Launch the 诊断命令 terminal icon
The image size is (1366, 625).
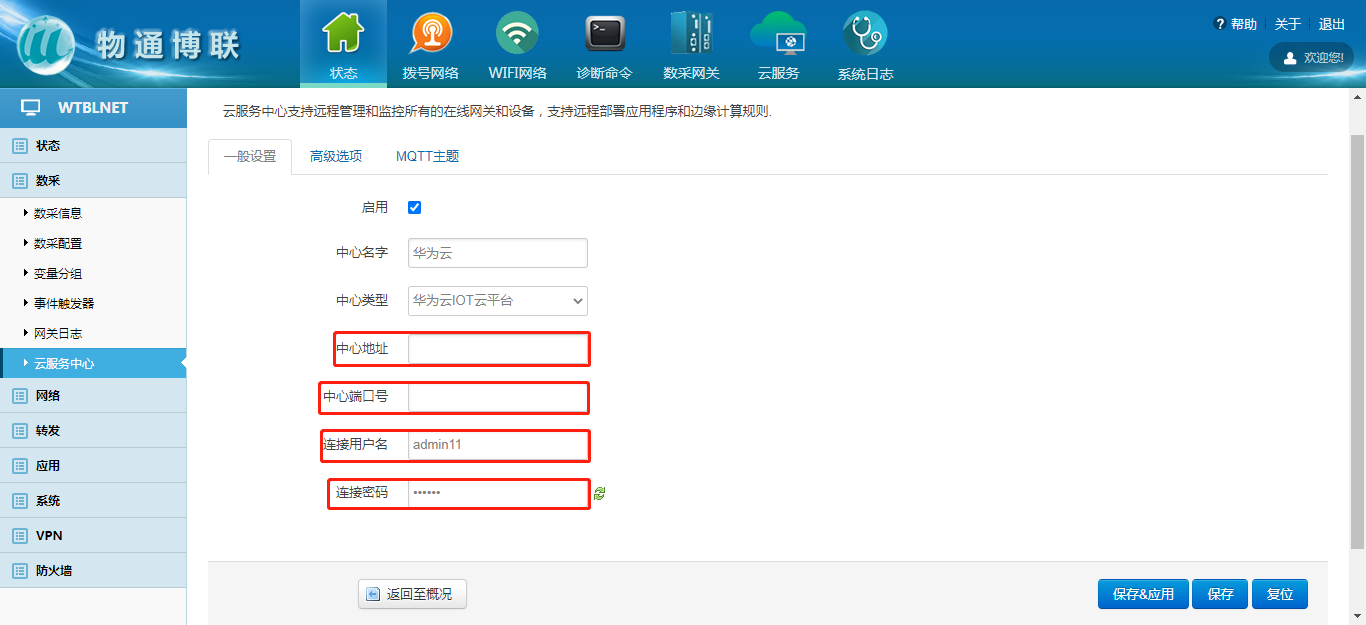pos(604,34)
